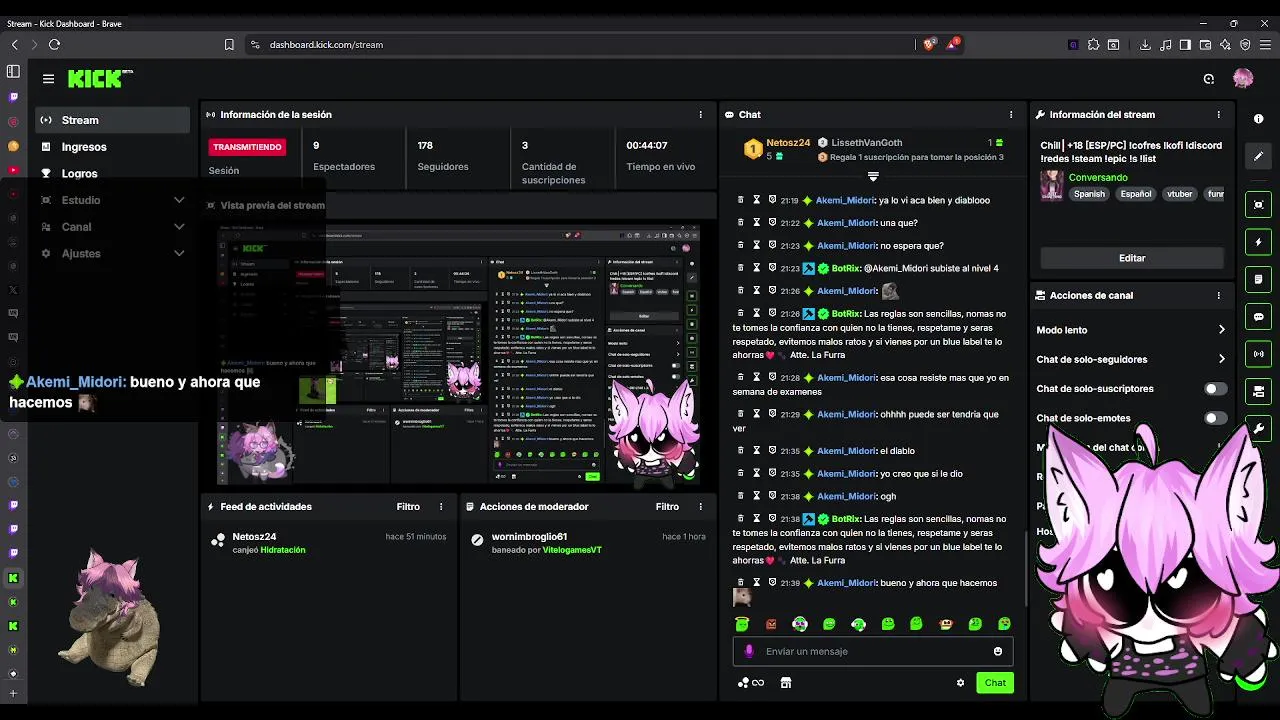Open the Brave main menu
1280x720 pixels.
[x=1265, y=44]
